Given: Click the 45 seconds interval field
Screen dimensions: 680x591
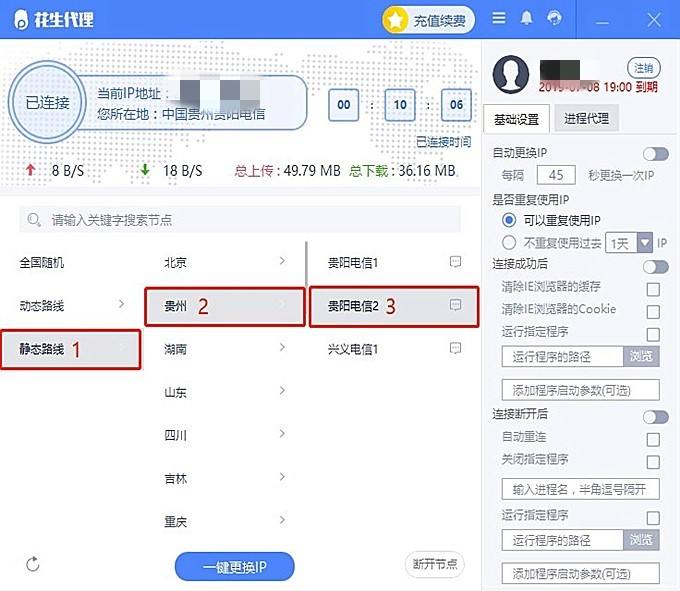Looking at the screenshot, I should [x=556, y=175].
